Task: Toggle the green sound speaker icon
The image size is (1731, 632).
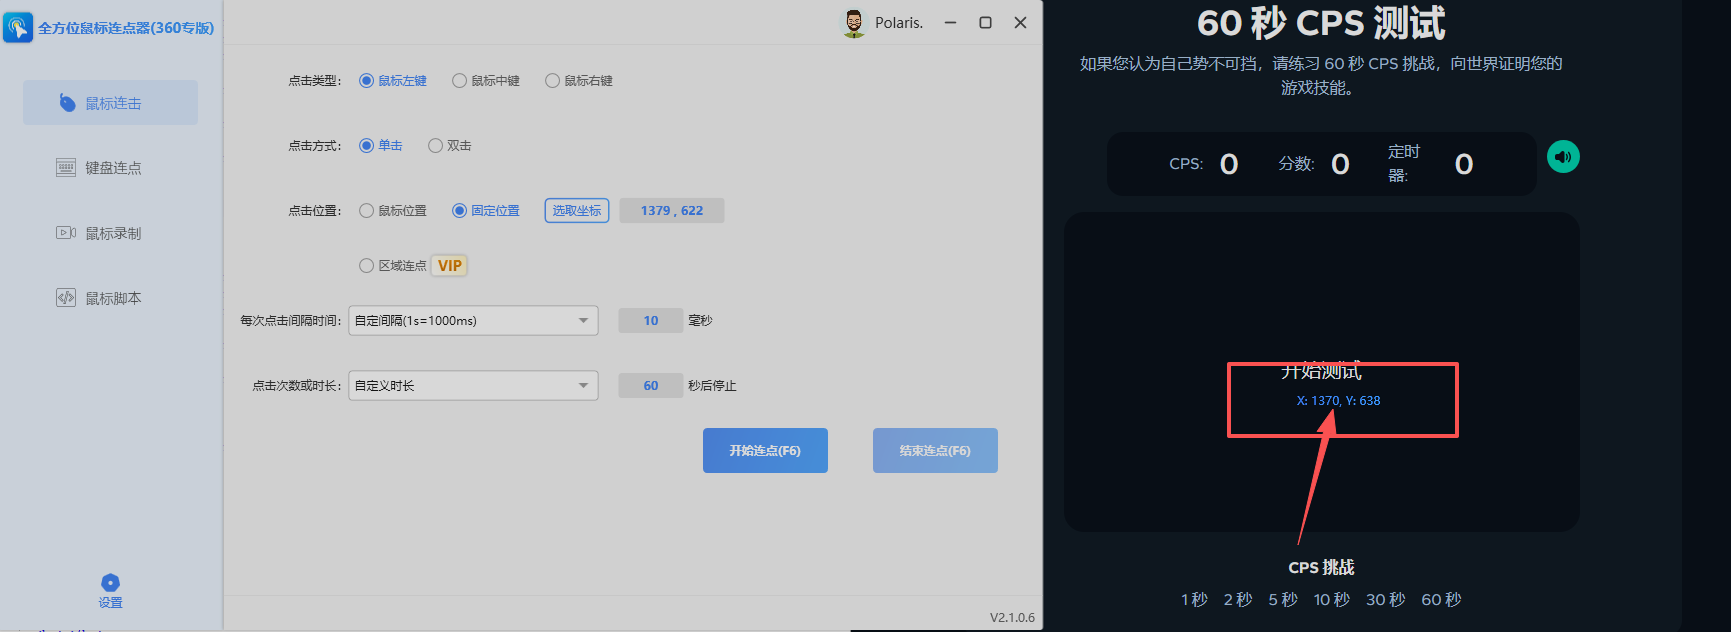Action: pyautogui.click(x=1563, y=157)
